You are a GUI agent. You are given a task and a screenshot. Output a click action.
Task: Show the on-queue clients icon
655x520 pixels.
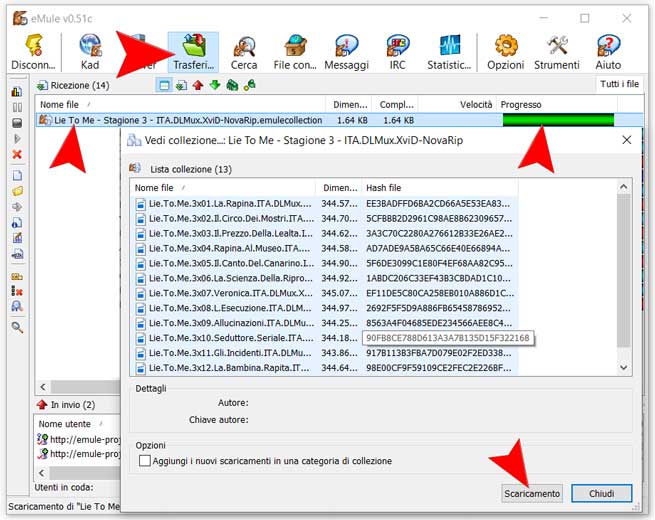[232, 85]
